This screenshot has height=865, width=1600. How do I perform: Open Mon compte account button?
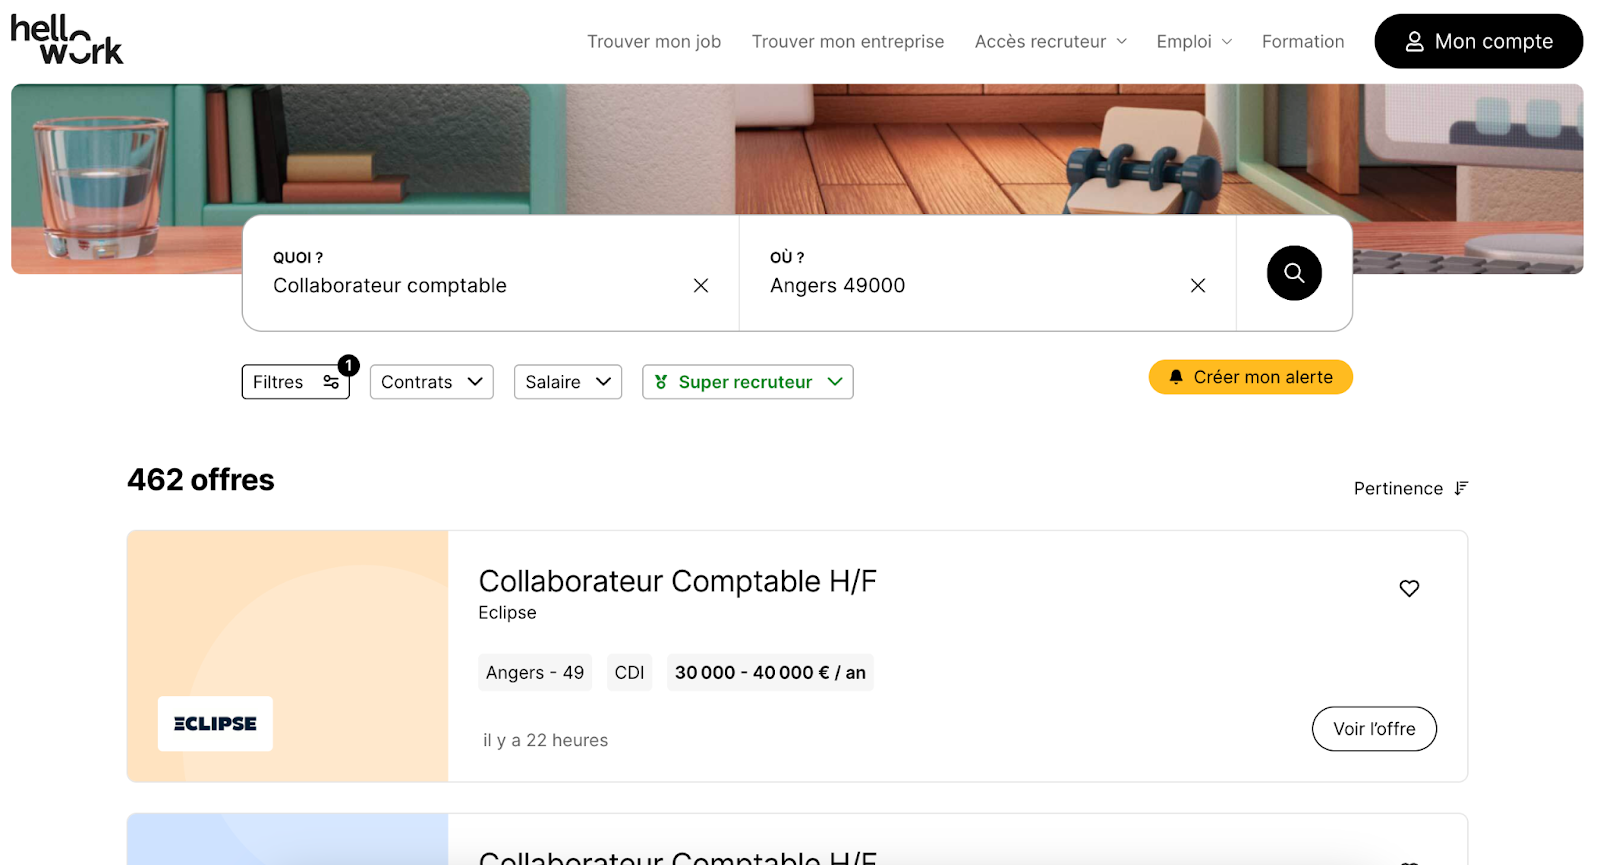(1478, 41)
